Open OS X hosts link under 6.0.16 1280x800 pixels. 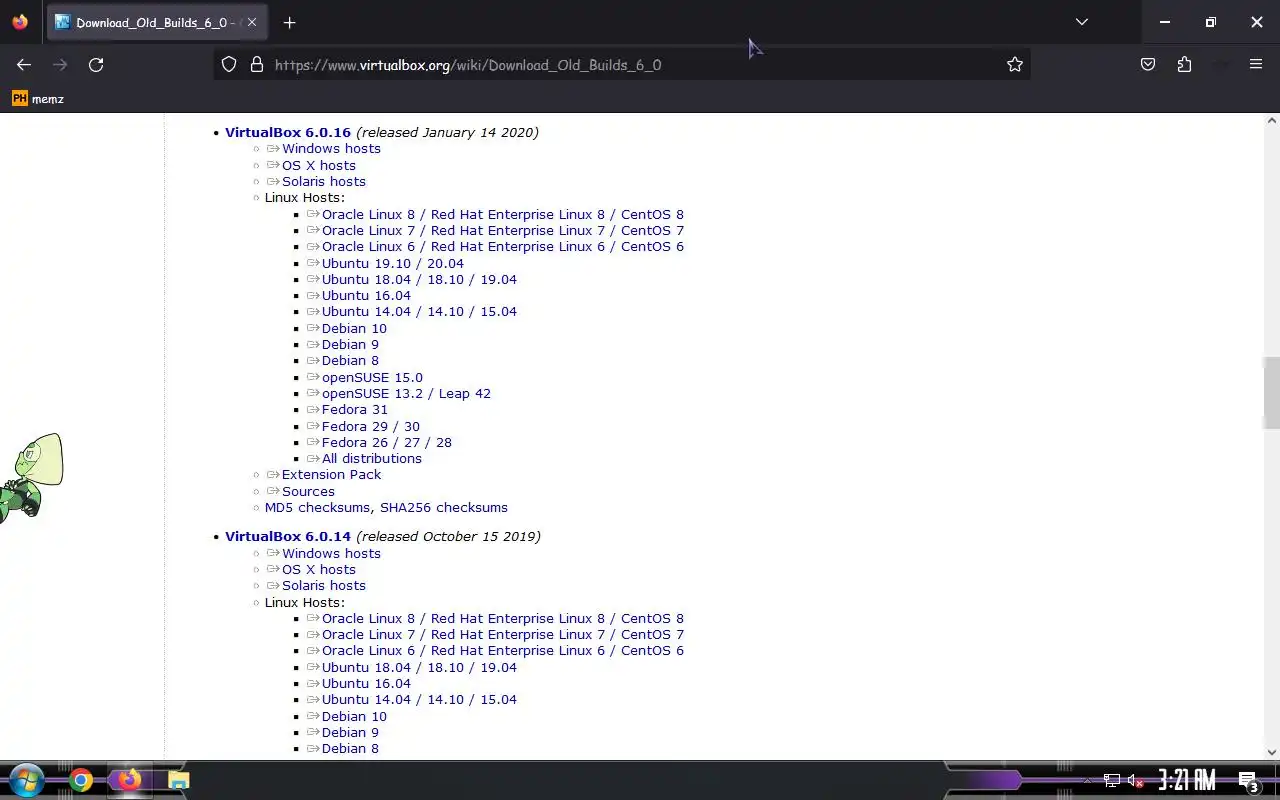click(318, 165)
